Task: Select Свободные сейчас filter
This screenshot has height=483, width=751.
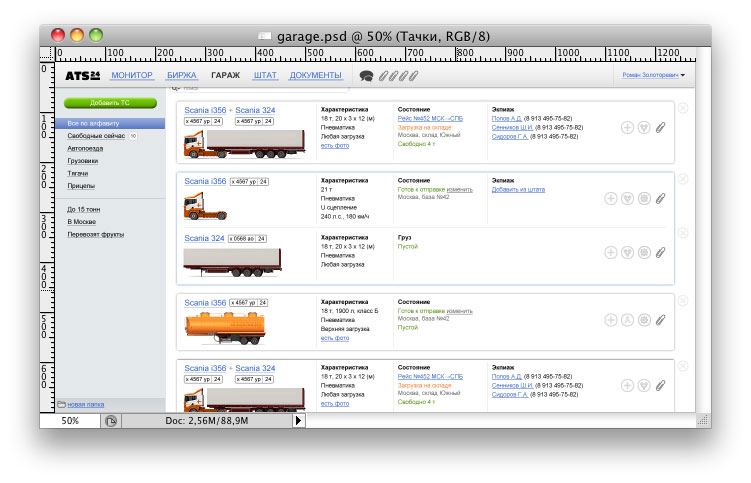Action: click(96, 136)
